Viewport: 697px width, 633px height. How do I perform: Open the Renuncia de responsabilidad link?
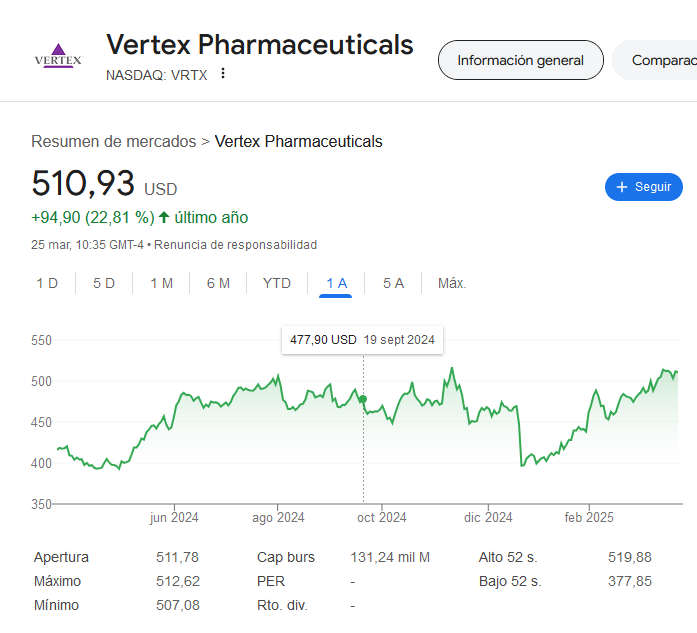(236, 245)
